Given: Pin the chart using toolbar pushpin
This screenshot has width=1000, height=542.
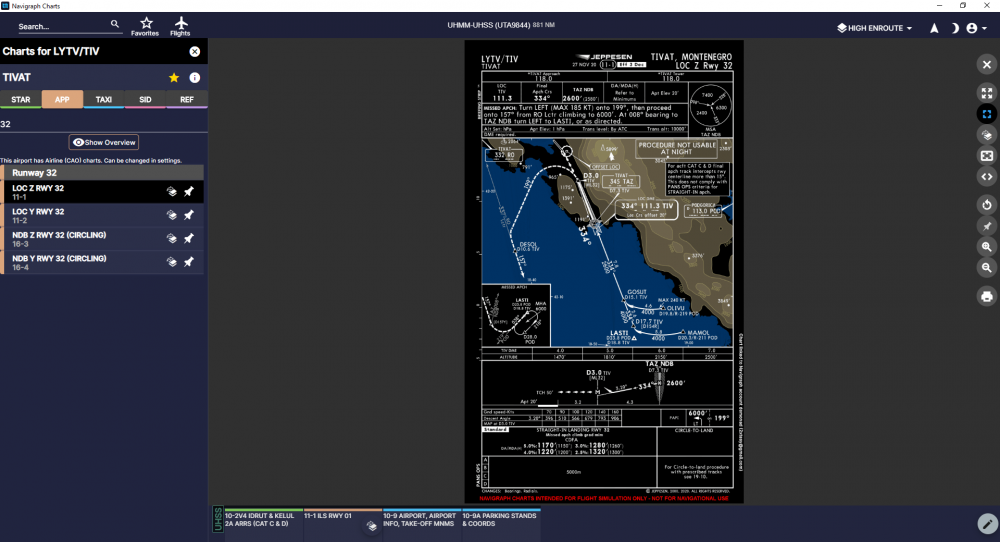Looking at the screenshot, I should pos(987,226).
